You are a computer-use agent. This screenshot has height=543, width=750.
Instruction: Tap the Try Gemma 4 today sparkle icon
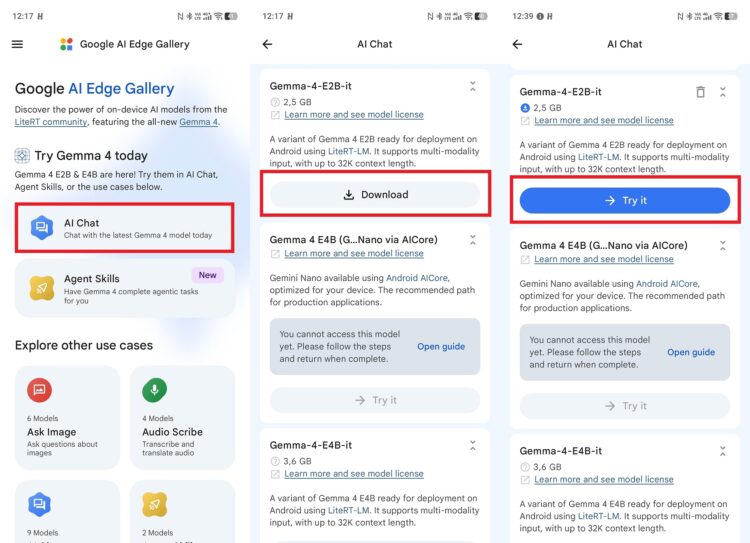click(x=22, y=155)
